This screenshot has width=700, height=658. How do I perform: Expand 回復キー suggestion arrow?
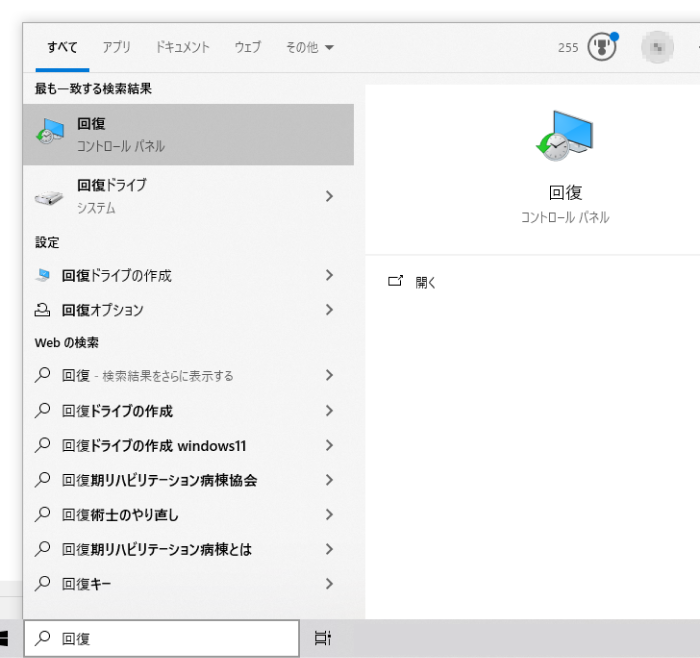pos(329,583)
